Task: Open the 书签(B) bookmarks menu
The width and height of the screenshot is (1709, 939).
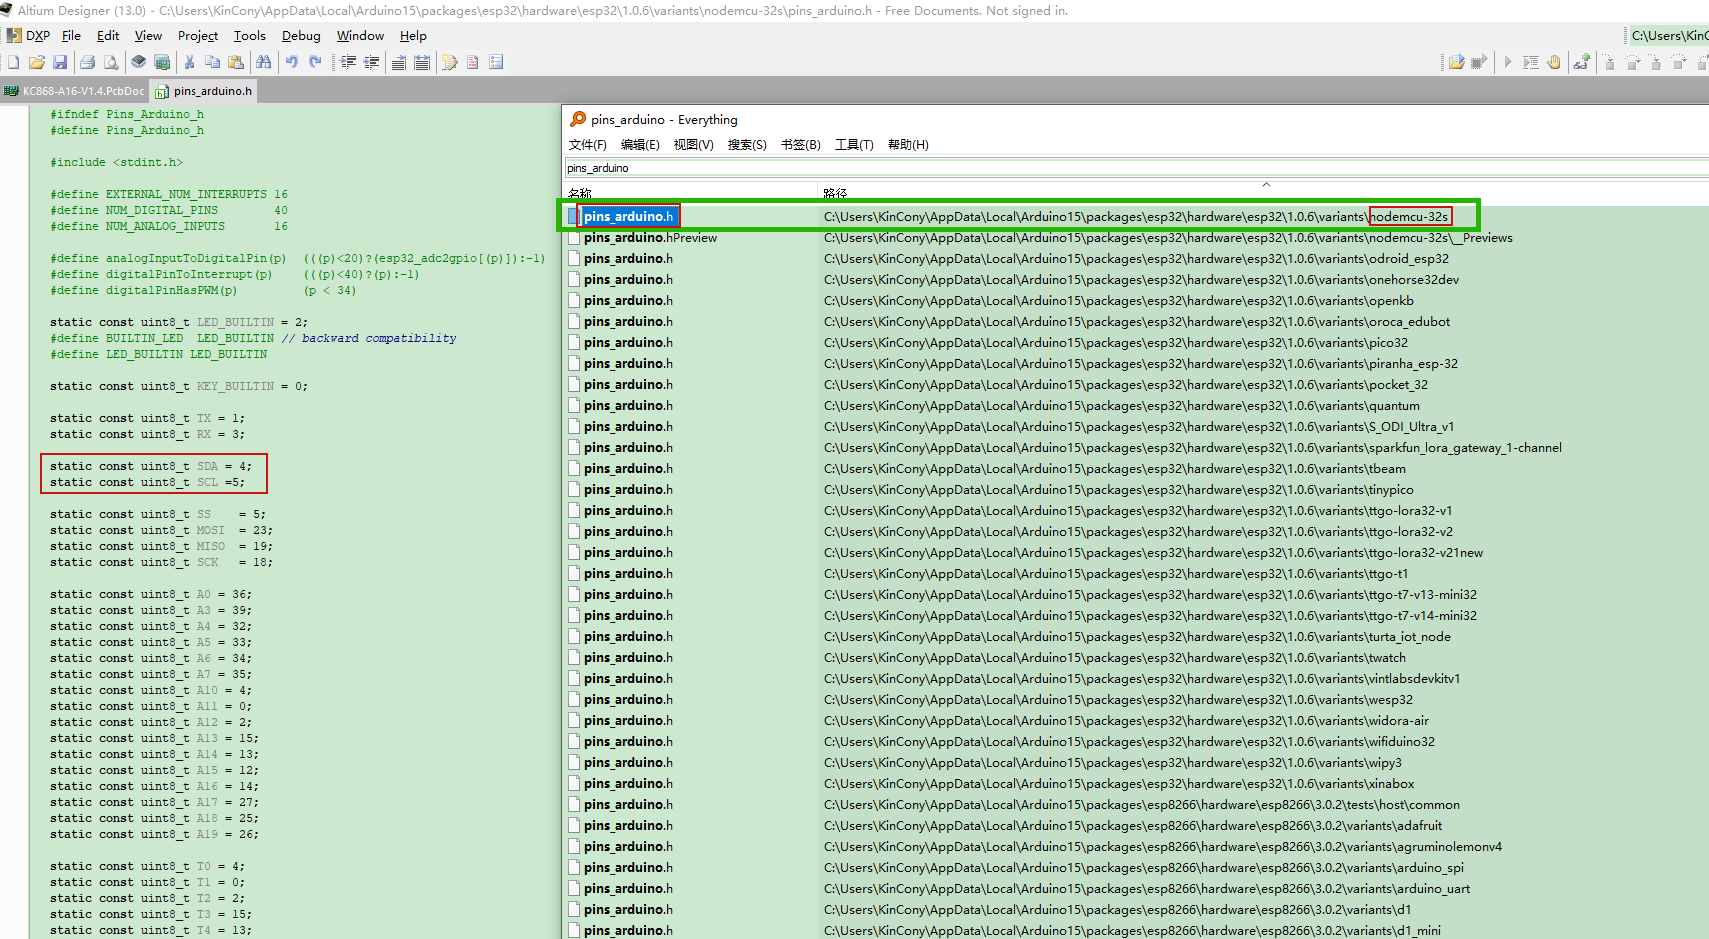Action: (800, 145)
